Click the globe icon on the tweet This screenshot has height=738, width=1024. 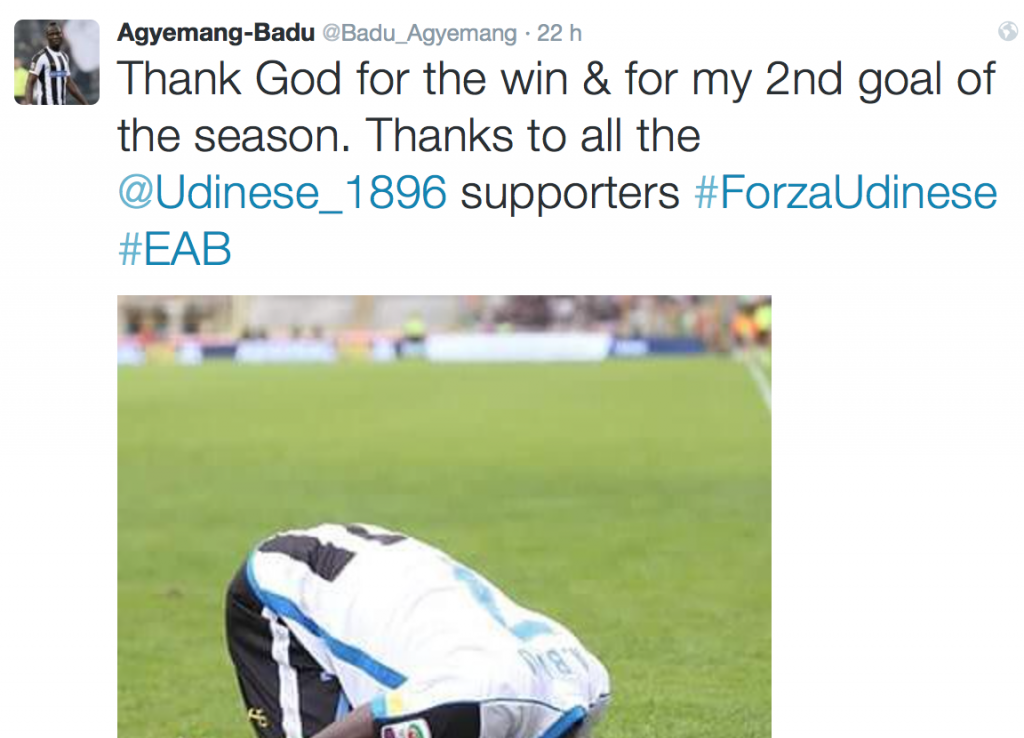[1007, 32]
